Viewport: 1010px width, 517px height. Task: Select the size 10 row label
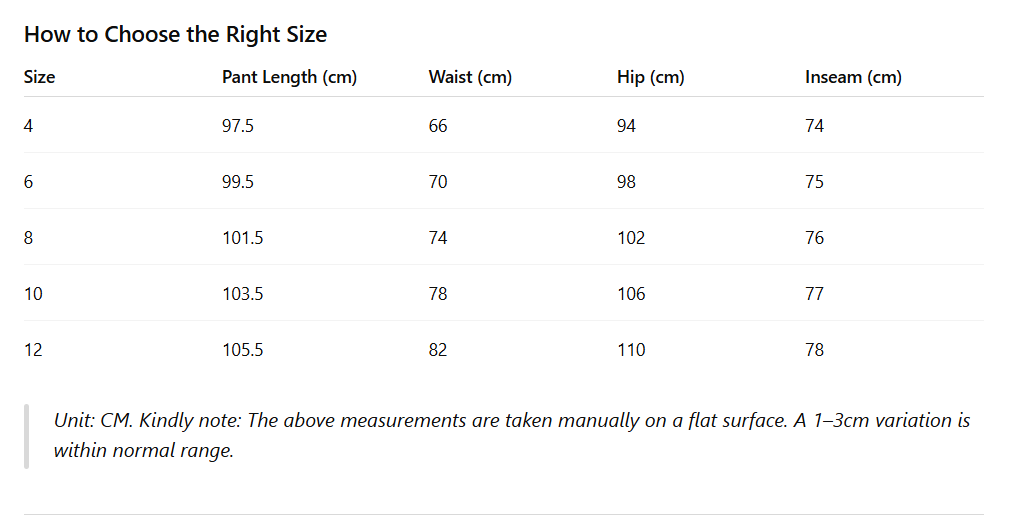(x=33, y=294)
